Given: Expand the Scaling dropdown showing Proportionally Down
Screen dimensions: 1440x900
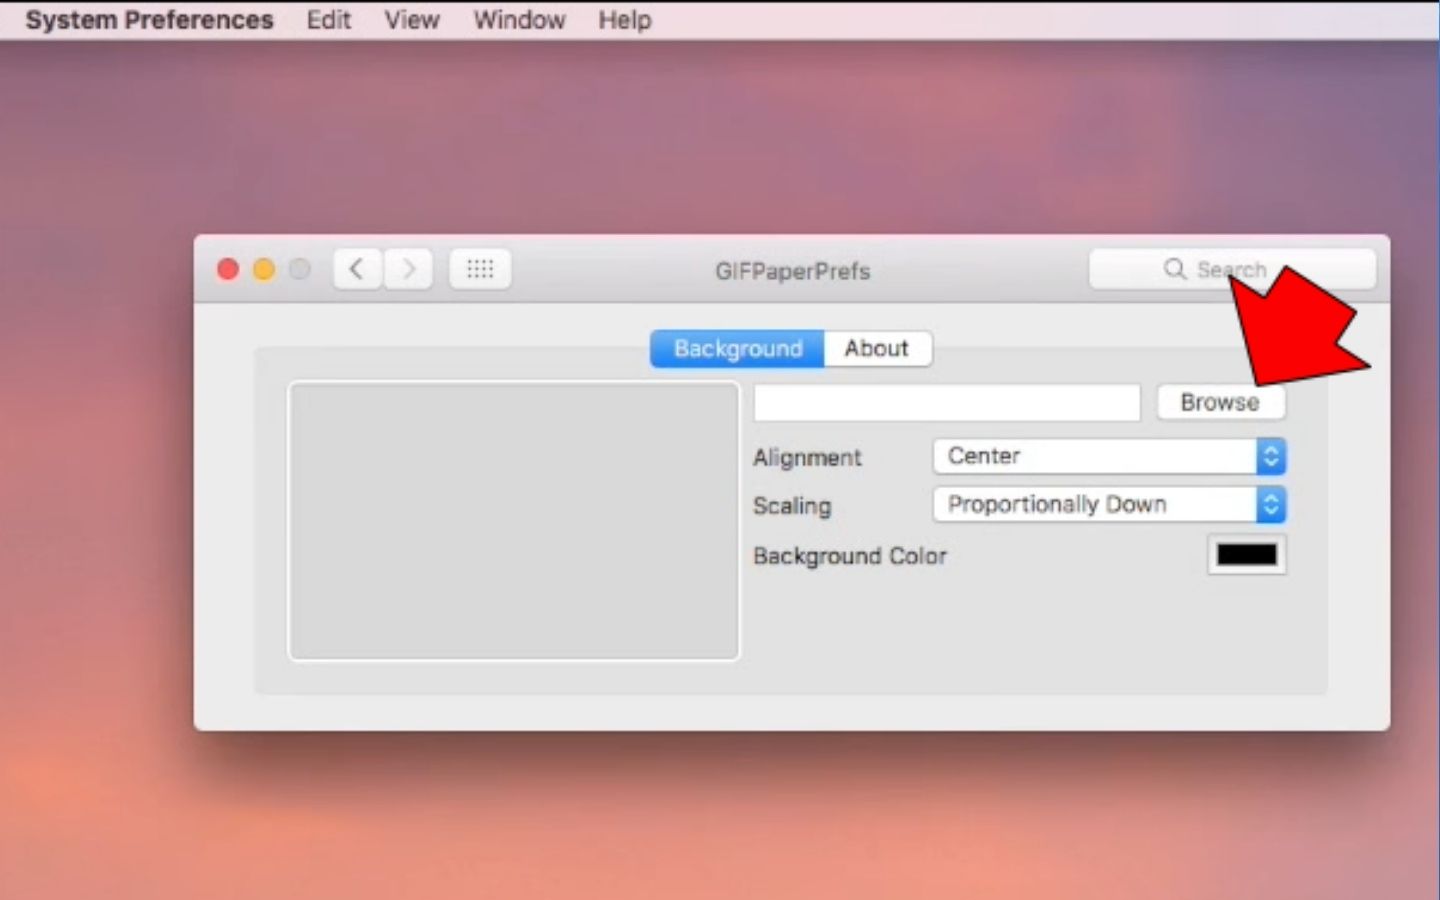Looking at the screenshot, I should click(x=1108, y=505).
